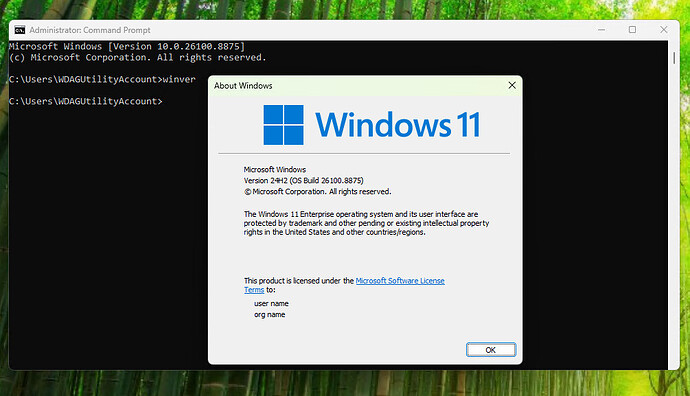Click the OK button in About Windows
The width and height of the screenshot is (690, 396).
pyautogui.click(x=491, y=350)
